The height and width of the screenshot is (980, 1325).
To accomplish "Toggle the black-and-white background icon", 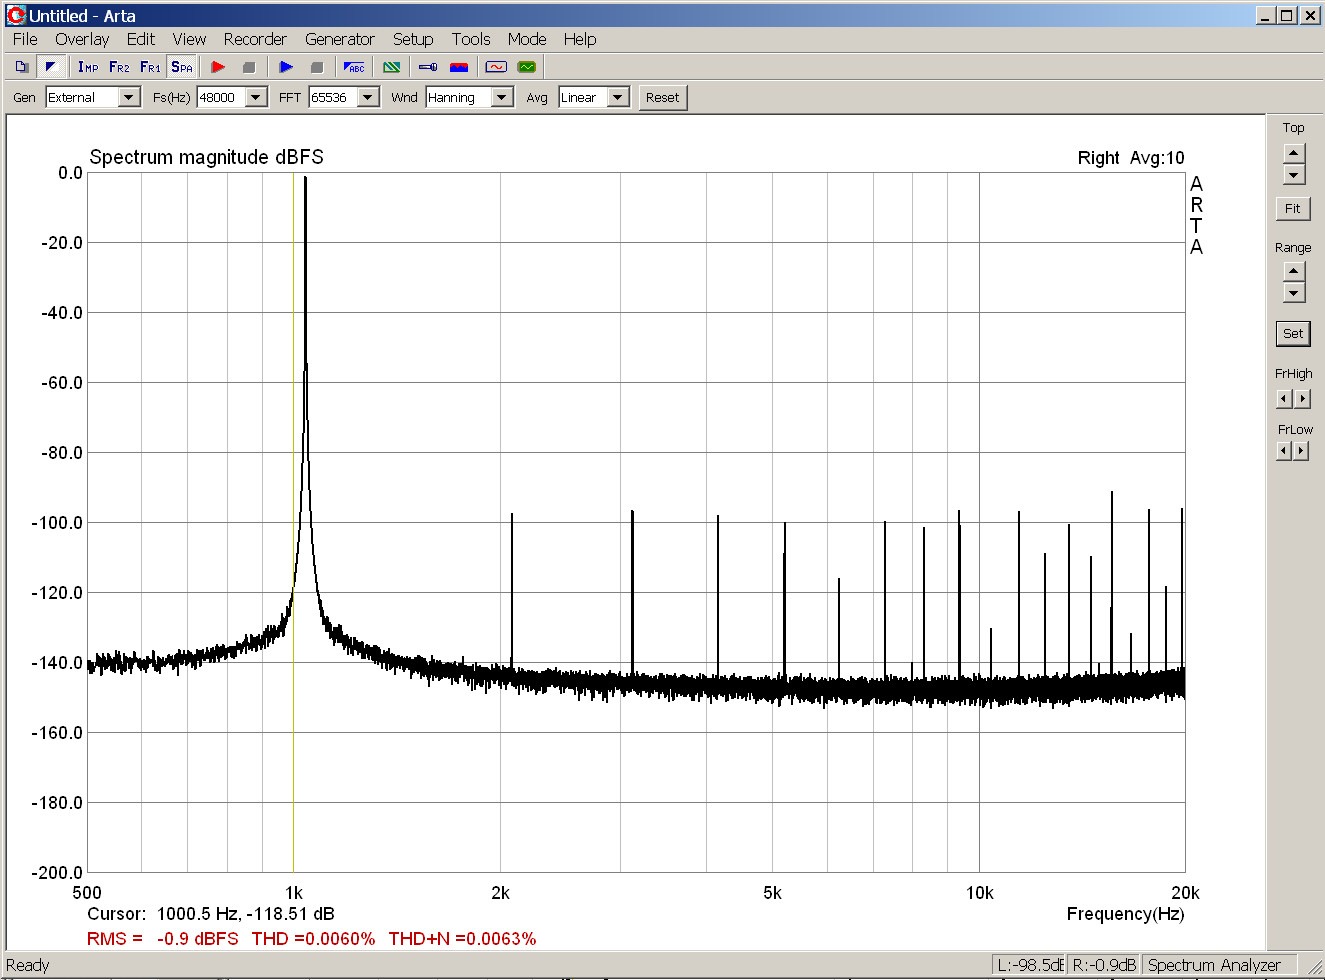I will pos(51,67).
